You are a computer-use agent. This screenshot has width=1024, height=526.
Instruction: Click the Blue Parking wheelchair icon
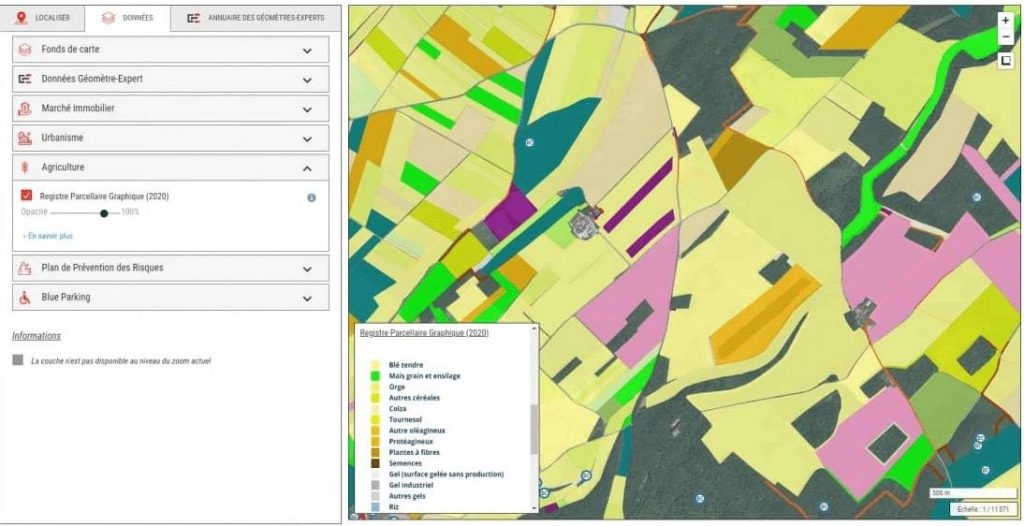click(25, 297)
